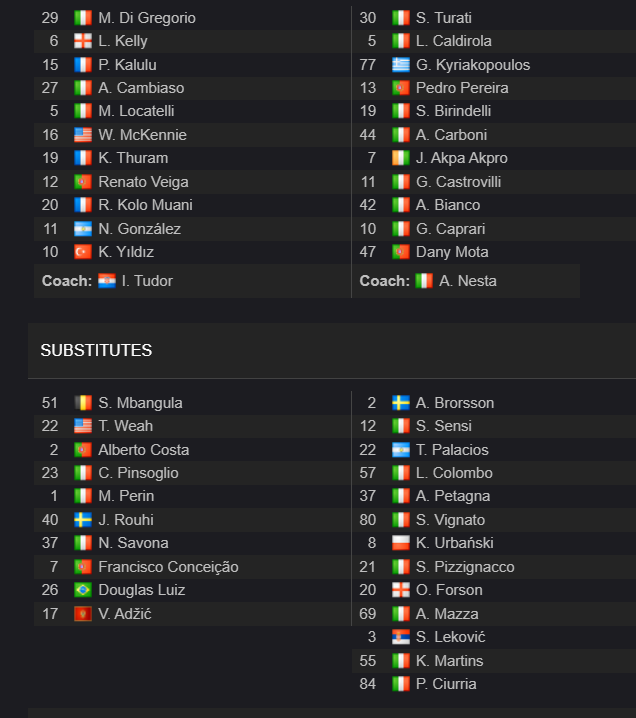Click the Brazil flag next to Douglas Luiz
This screenshot has width=636, height=718.
tap(83, 590)
